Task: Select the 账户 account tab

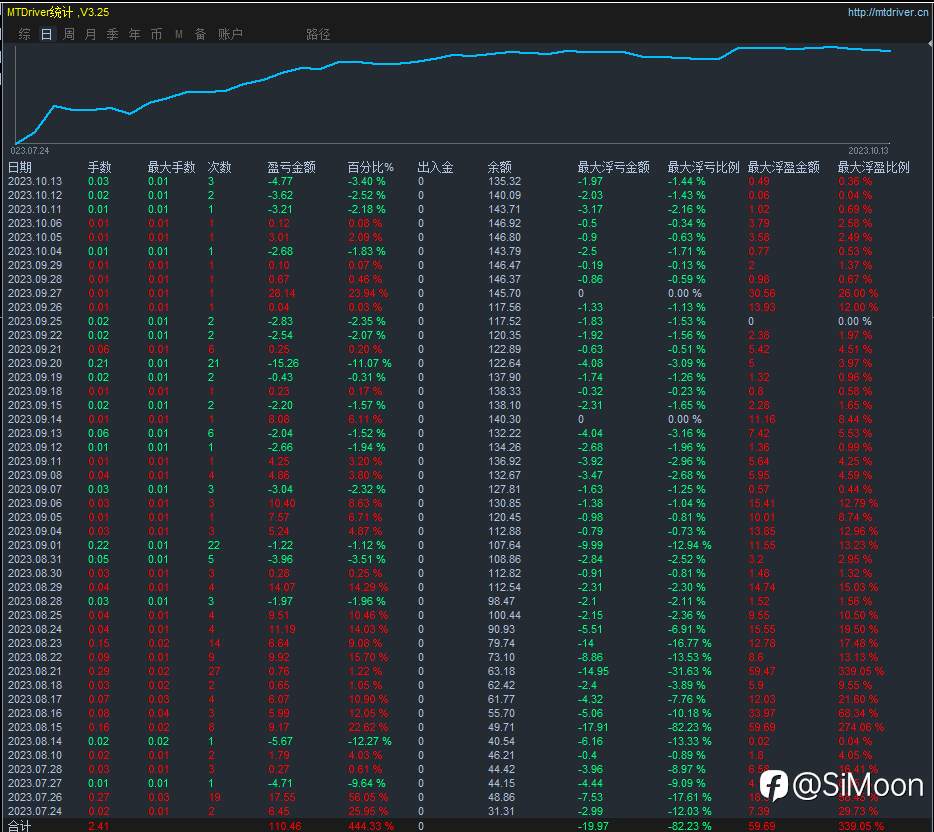Action: [230, 34]
